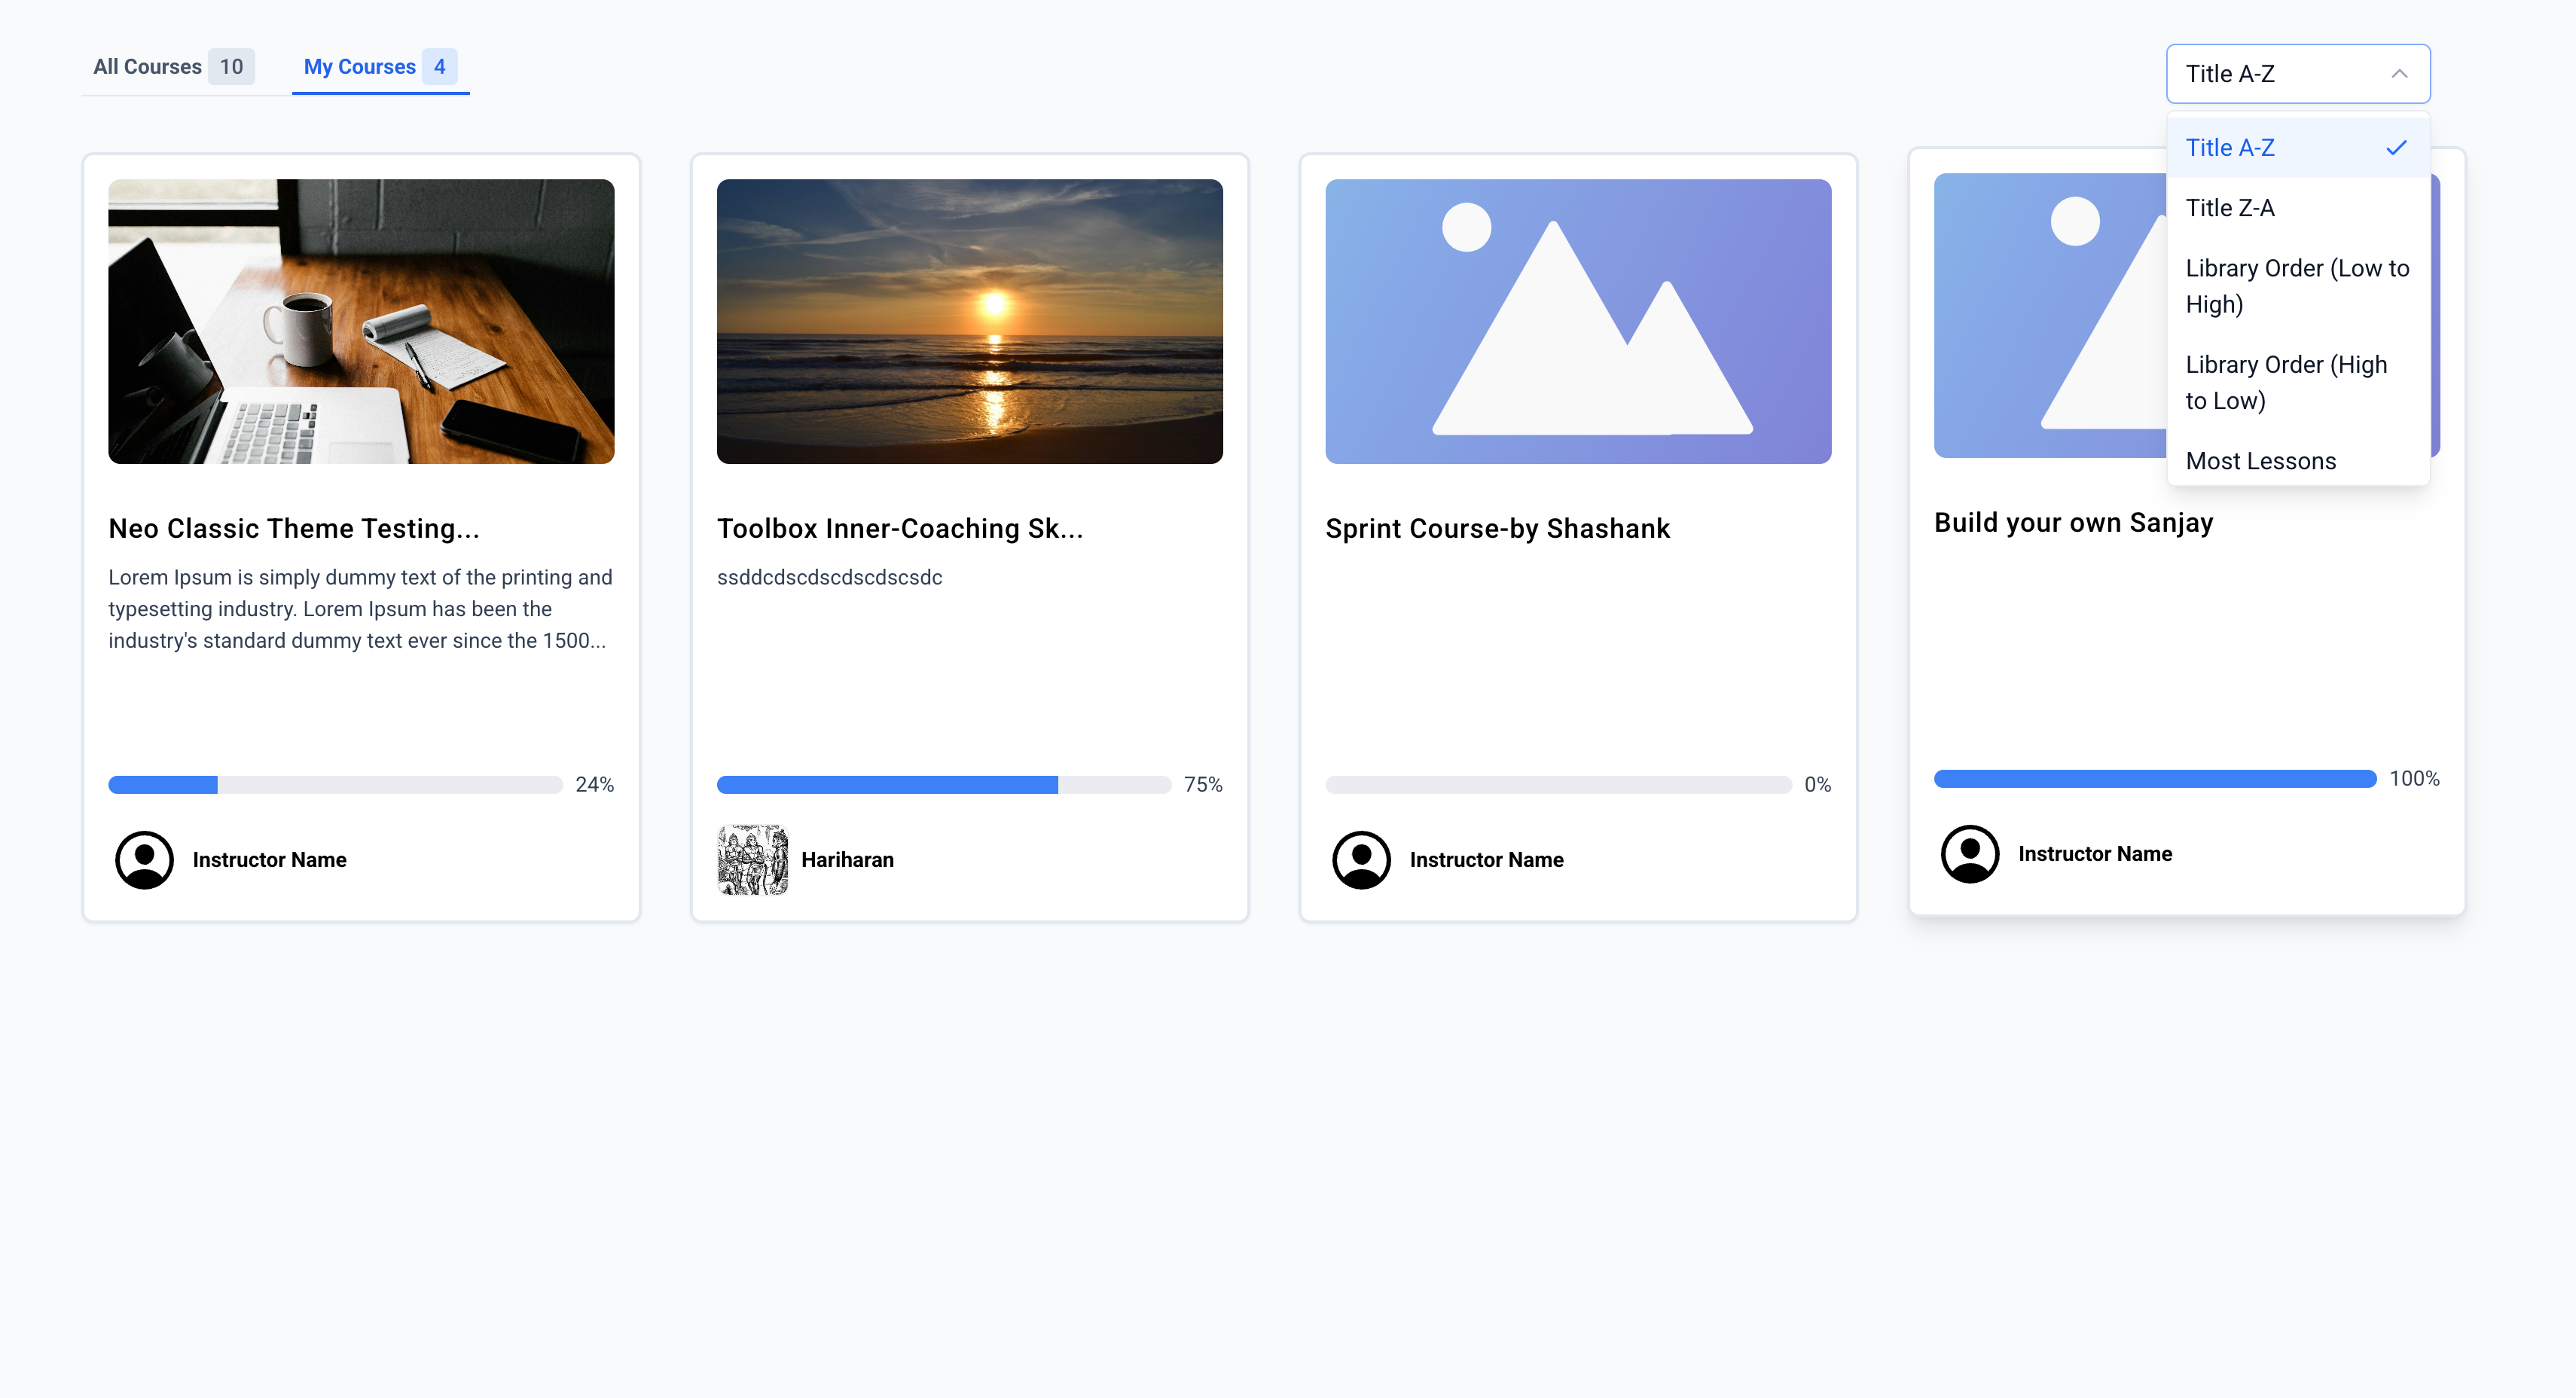
Task: Choose Library Order (Low to High)
Action: pos(2296,286)
